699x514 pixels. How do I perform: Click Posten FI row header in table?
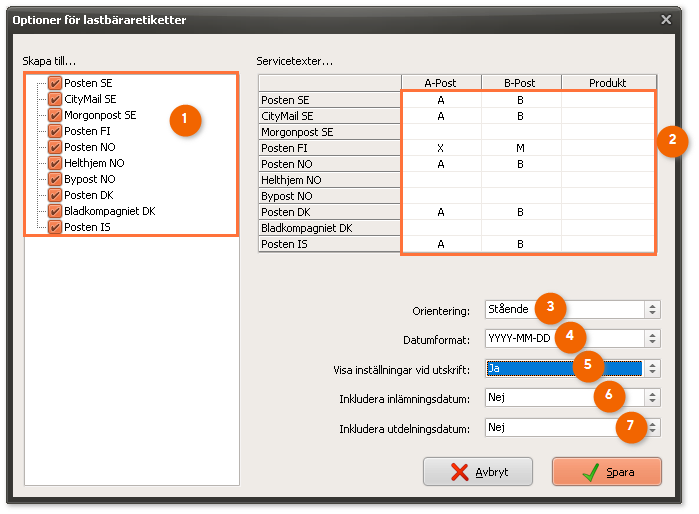(329, 148)
